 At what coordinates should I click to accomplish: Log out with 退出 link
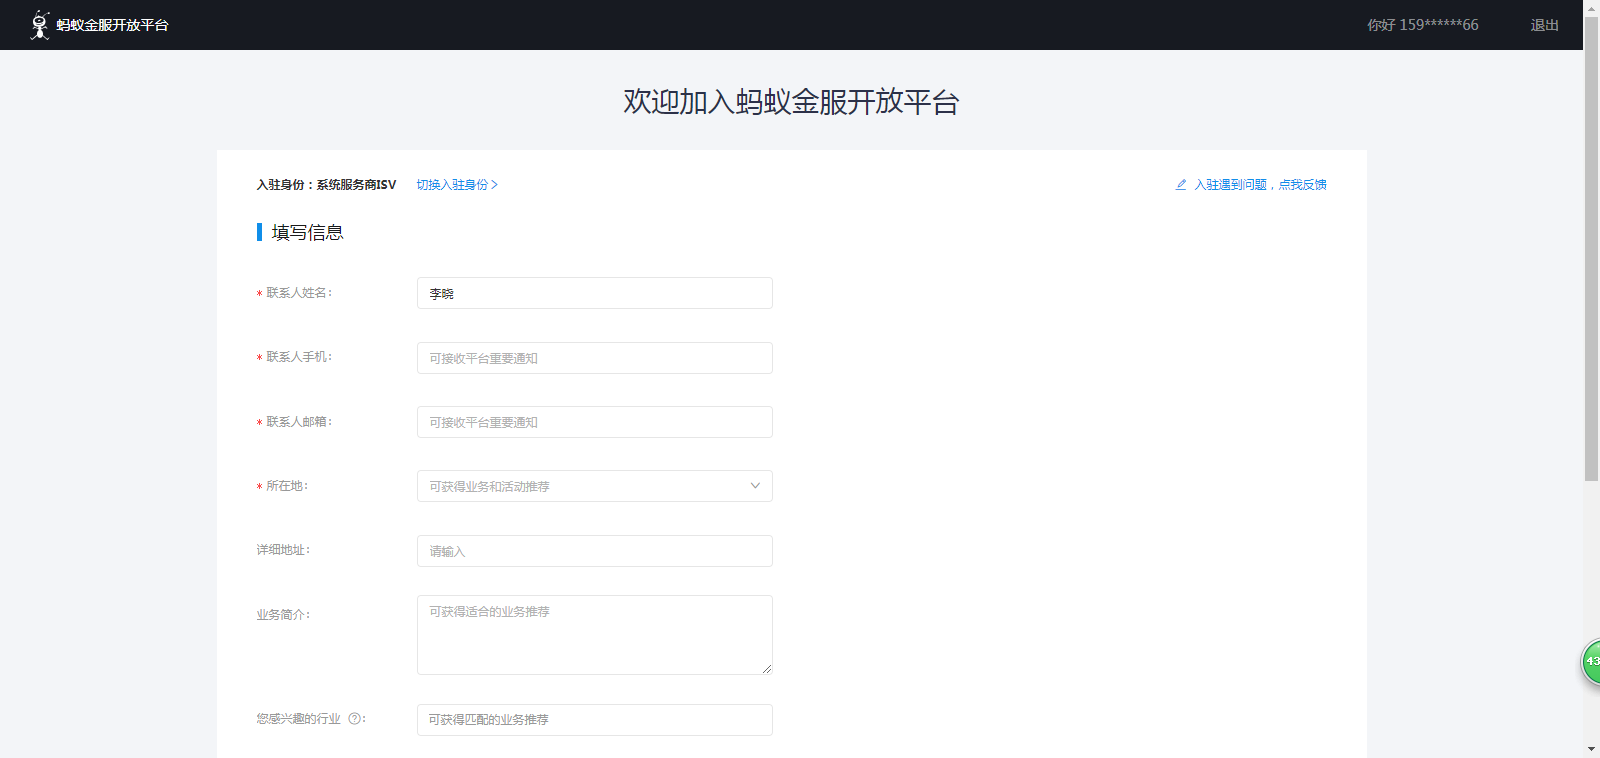coord(1544,25)
